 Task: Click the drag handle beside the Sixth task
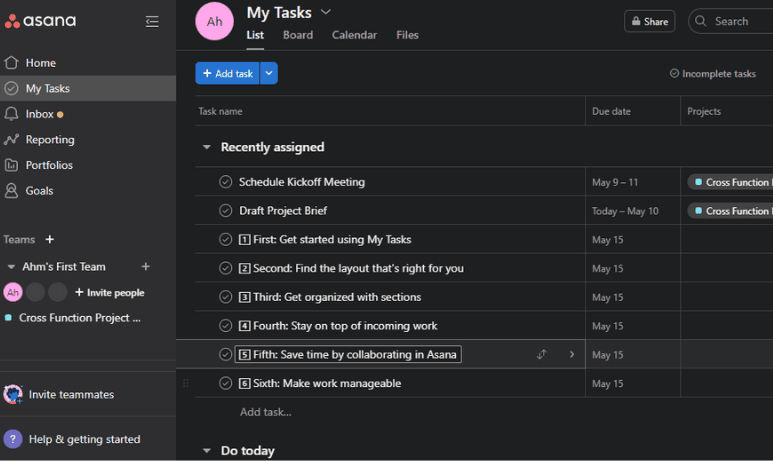click(x=186, y=383)
